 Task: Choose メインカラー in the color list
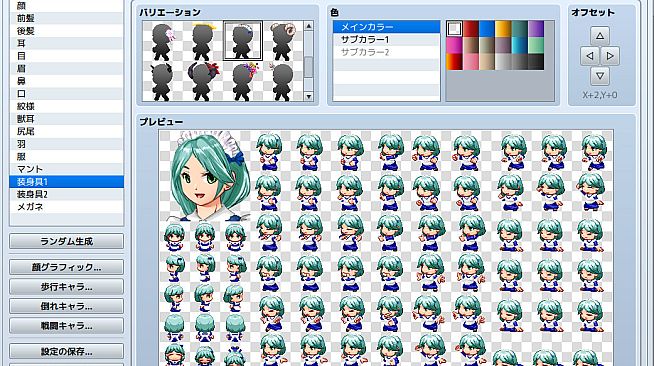[x=386, y=27]
